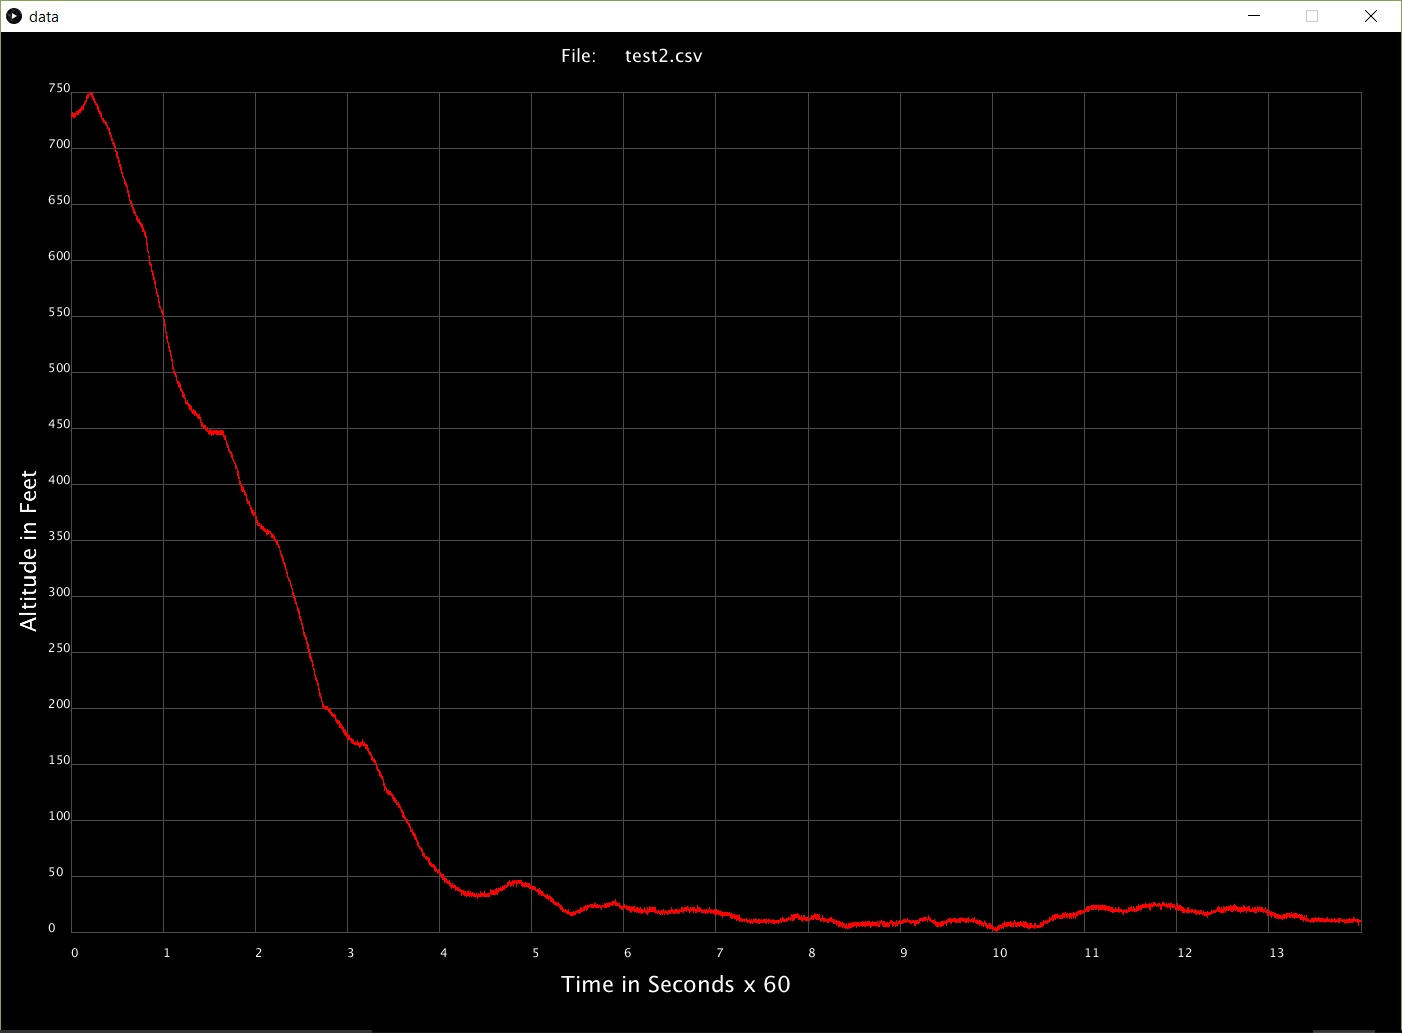Click the 0 label on the altitude axis
1402x1033 pixels.
[52, 929]
